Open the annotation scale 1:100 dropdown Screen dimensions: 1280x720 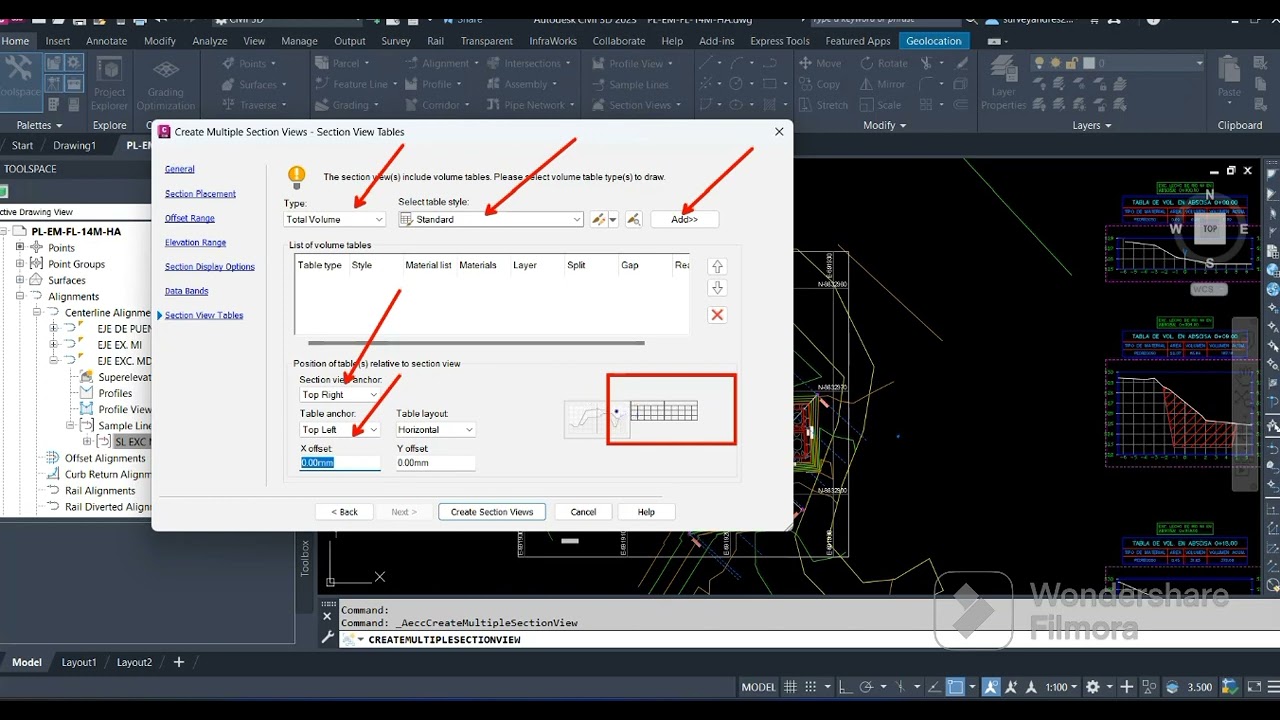tap(1062, 687)
